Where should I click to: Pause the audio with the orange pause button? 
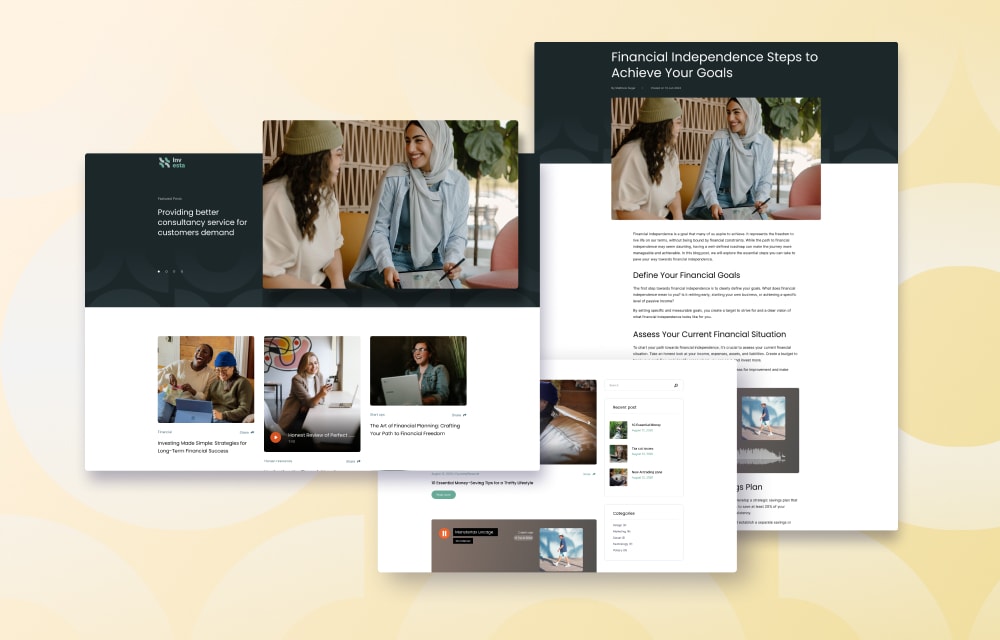444,533
